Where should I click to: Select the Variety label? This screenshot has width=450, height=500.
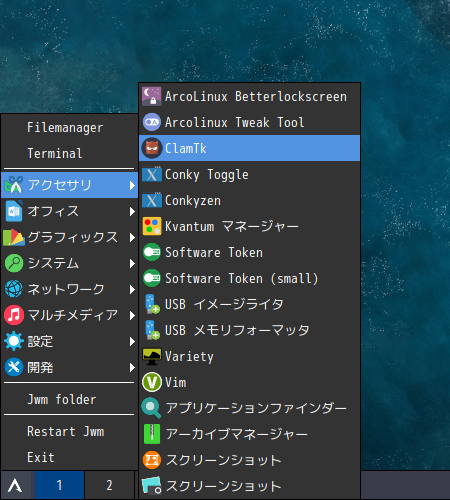point(189,357)
